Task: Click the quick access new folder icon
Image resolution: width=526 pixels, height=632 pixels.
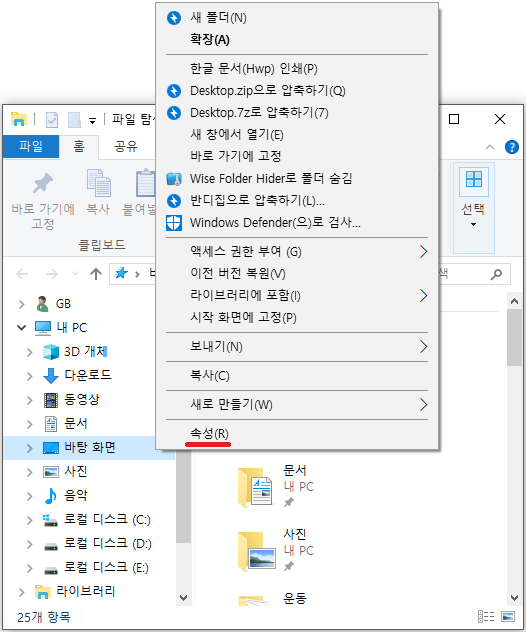Action: (74, 120)
